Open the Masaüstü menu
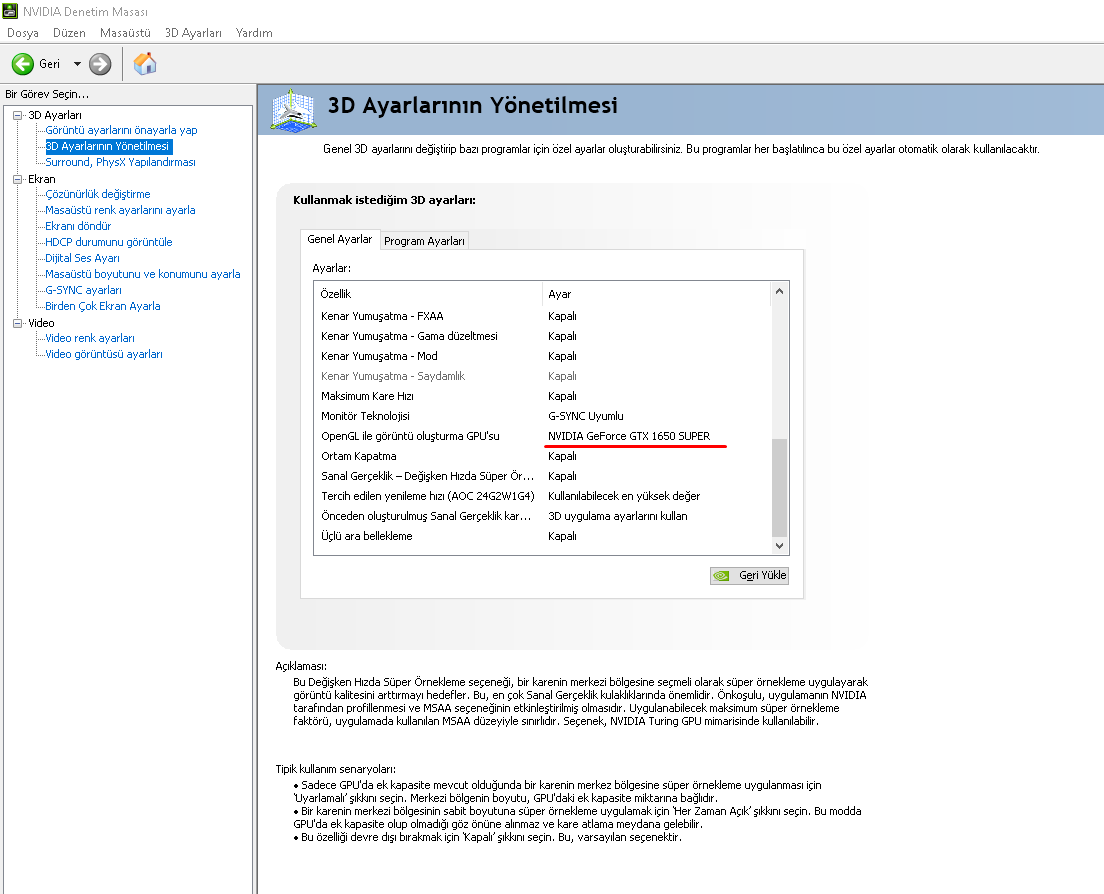Screen dimensions: 1104x894 pos(125,33)
